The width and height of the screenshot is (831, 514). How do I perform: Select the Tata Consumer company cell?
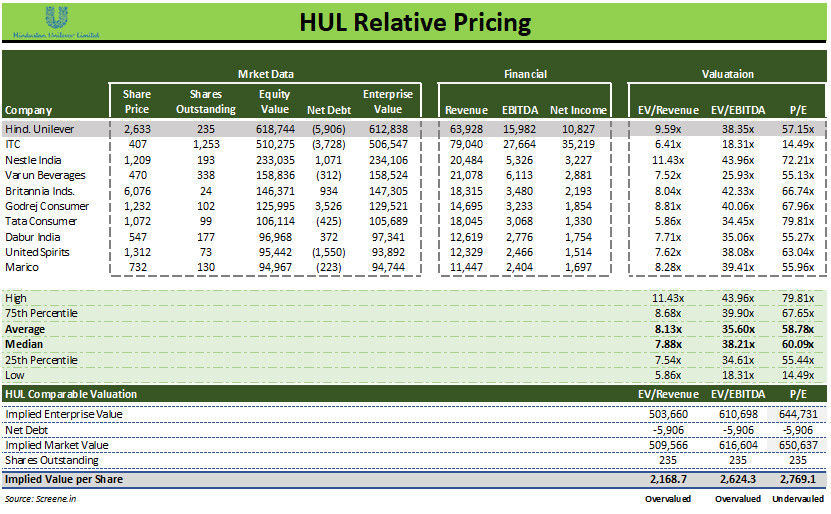[x=41, y=221]
